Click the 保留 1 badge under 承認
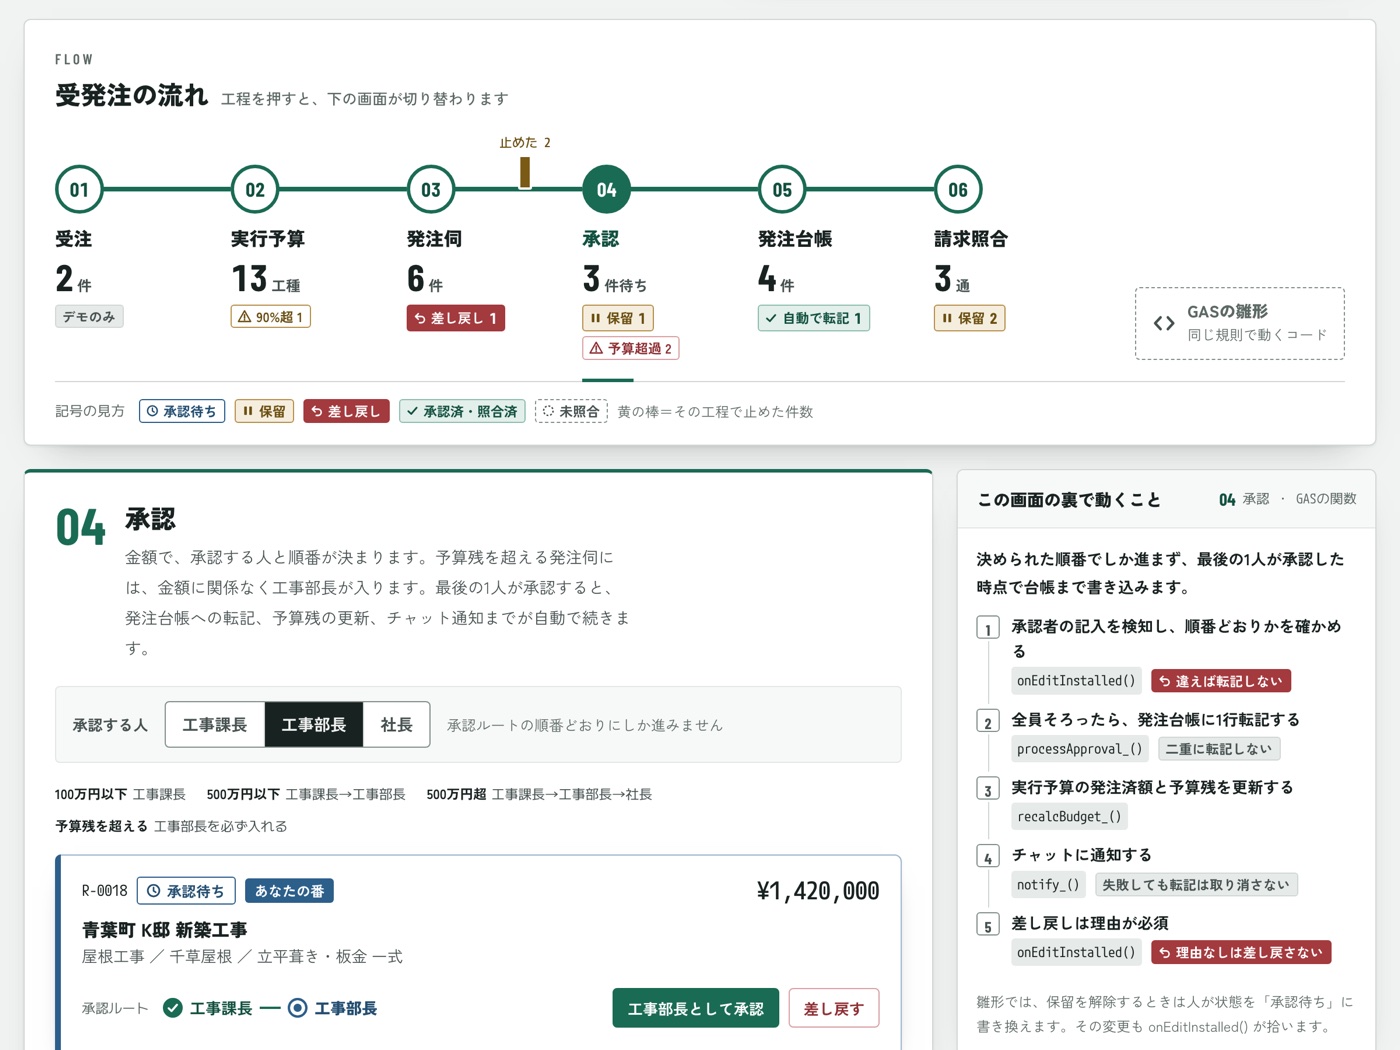This screenshot has width=1400, height=1050. pyautogui.click(x=618, y=318)
